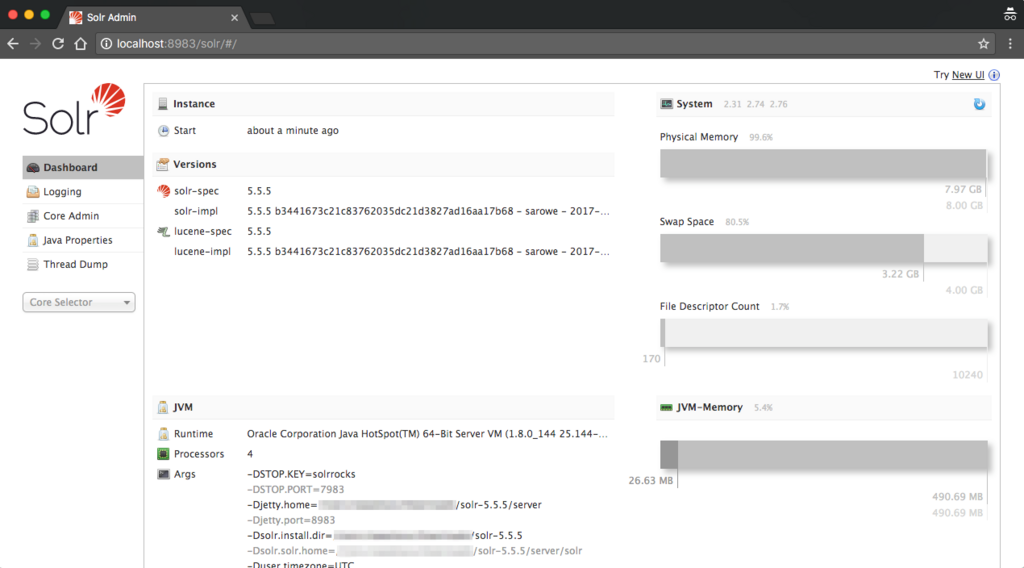Click the JVM-Memory chip icon
1024x568 pixels.
coord(666,407)
